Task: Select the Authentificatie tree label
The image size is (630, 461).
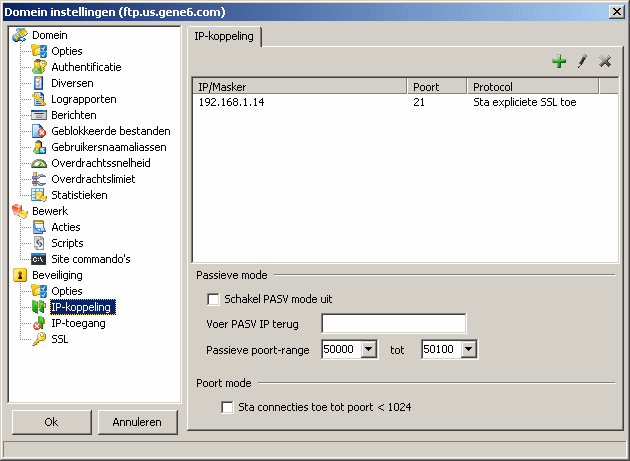Action: 86,67
